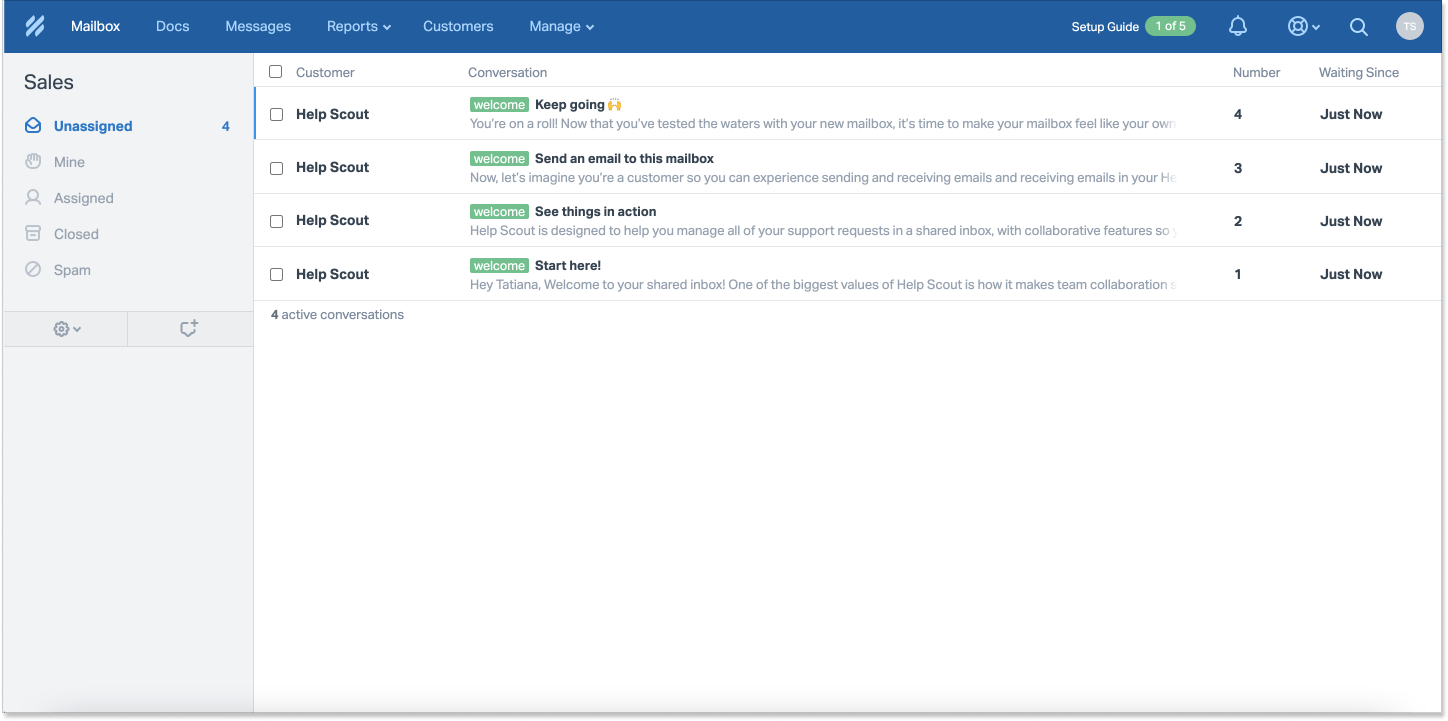This screenshot has width=1448, height=721.
Task: Click the Help Scout customer in 'Keep going' row
Action: click(x=332, y=114)
